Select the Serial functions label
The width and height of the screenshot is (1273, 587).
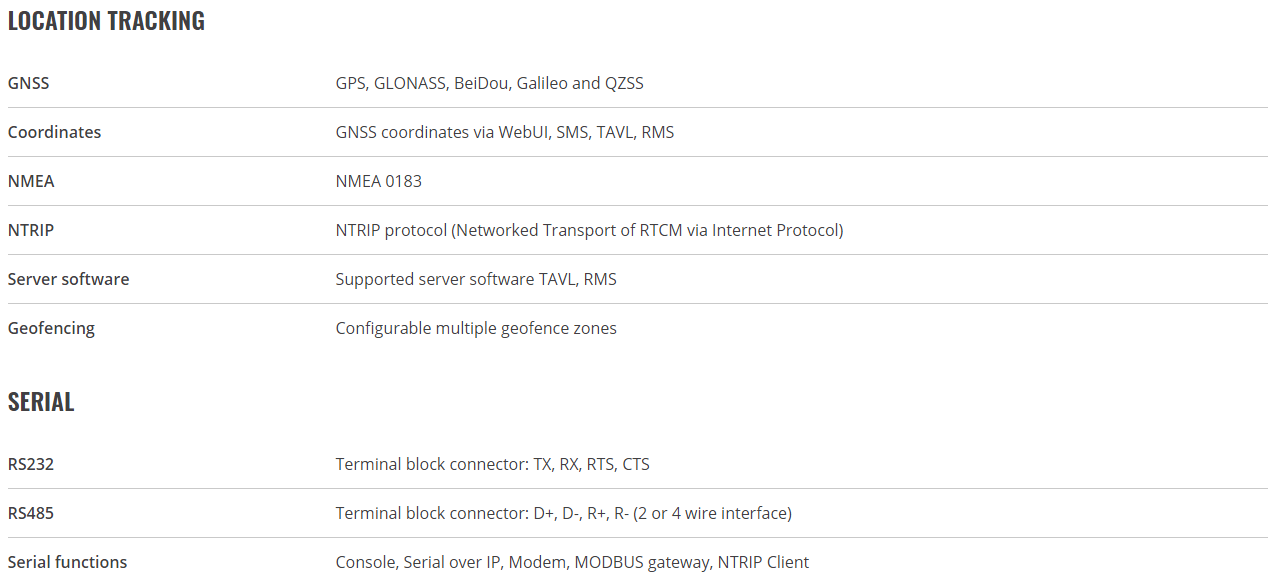(67, 562)
